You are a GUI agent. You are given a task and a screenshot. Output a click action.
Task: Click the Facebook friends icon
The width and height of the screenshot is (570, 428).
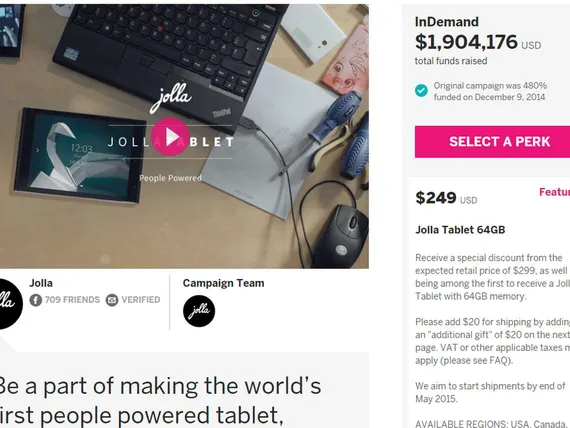36,300
